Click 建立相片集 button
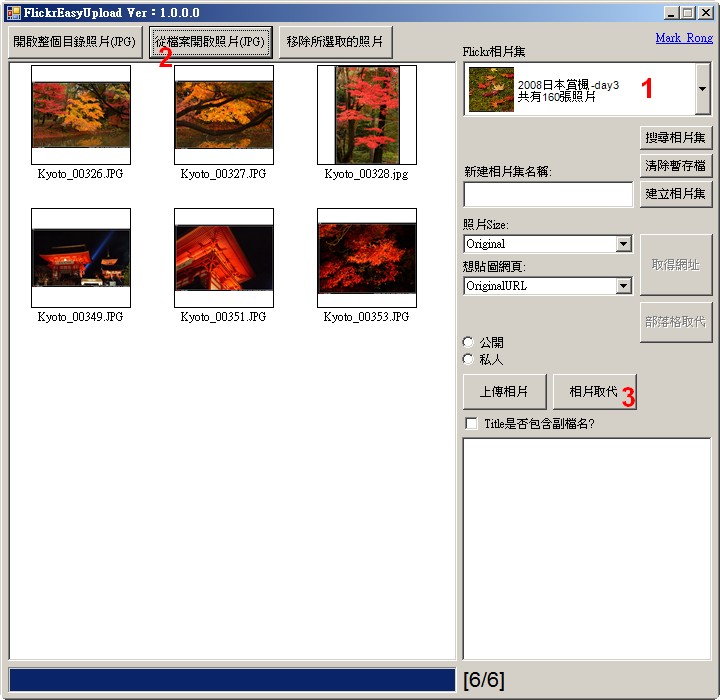Screen dimensions: 720x700 point(675,194)
